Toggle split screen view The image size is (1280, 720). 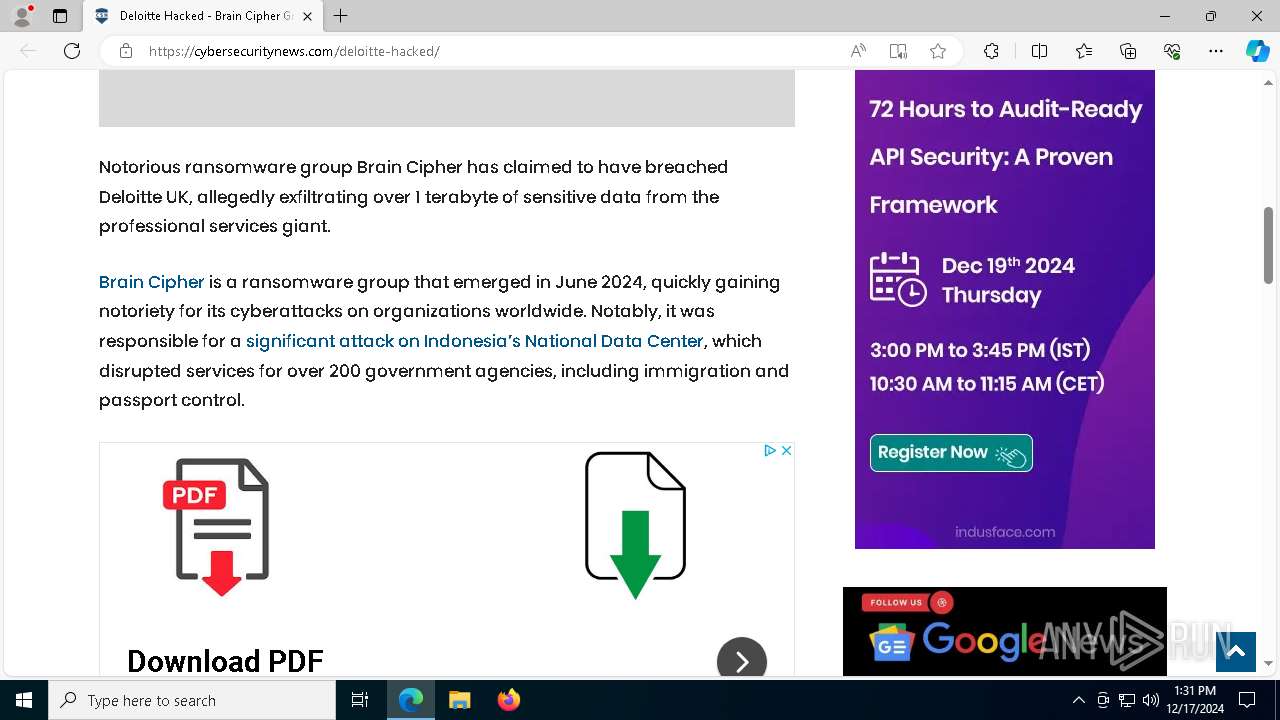tap(1039, 51)
